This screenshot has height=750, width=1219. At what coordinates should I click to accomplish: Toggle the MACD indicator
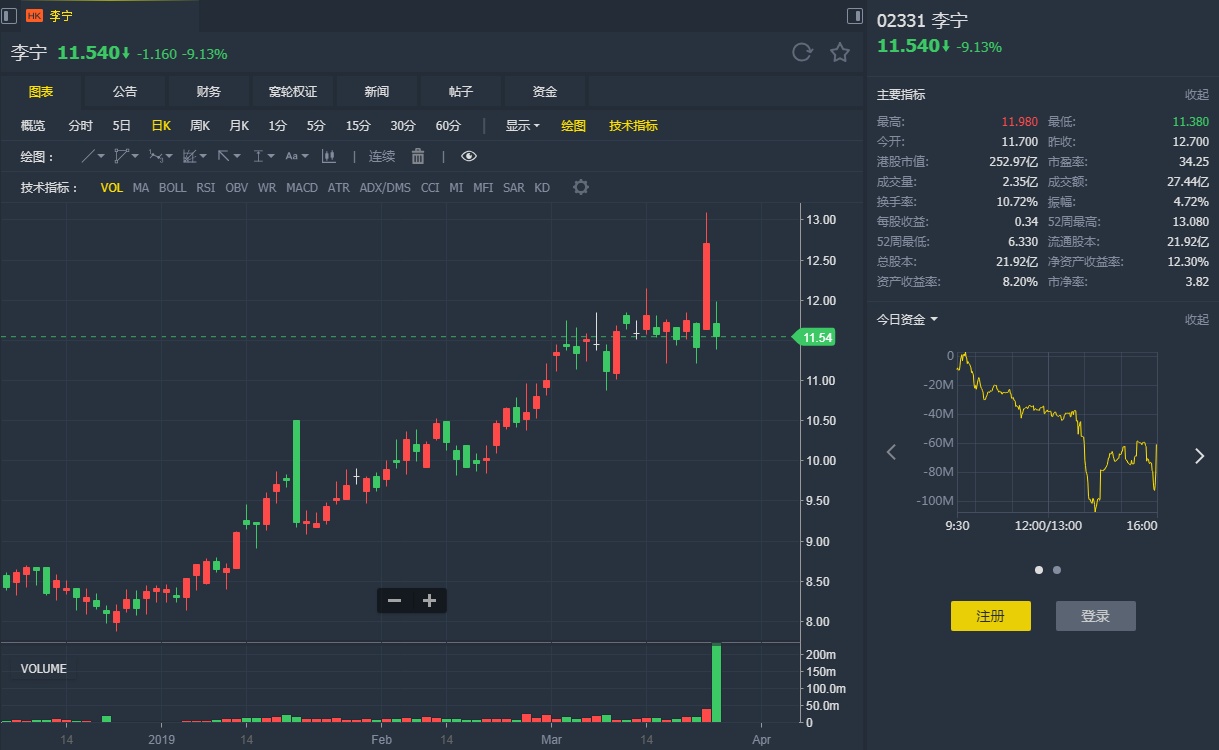[x=302, y=188]
